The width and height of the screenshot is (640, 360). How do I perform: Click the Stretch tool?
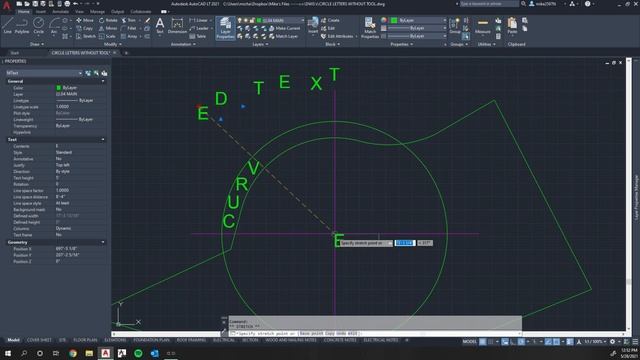[86, 36]
